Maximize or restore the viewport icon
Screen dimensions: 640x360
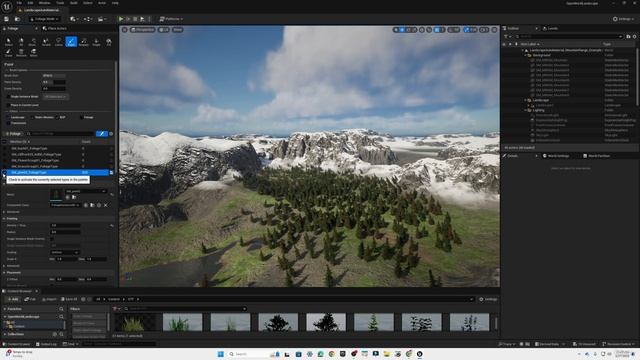494,30
